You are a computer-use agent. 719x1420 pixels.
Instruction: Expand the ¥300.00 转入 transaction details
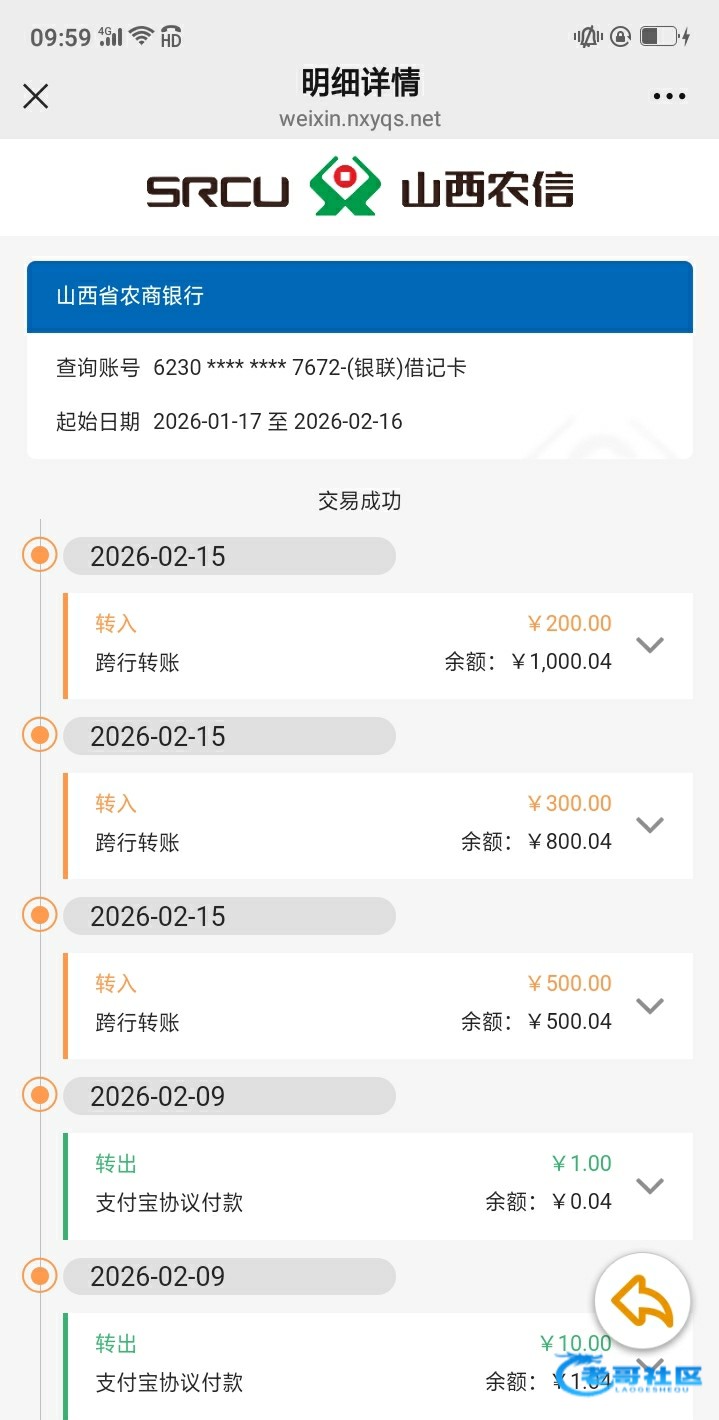point(650,825)
